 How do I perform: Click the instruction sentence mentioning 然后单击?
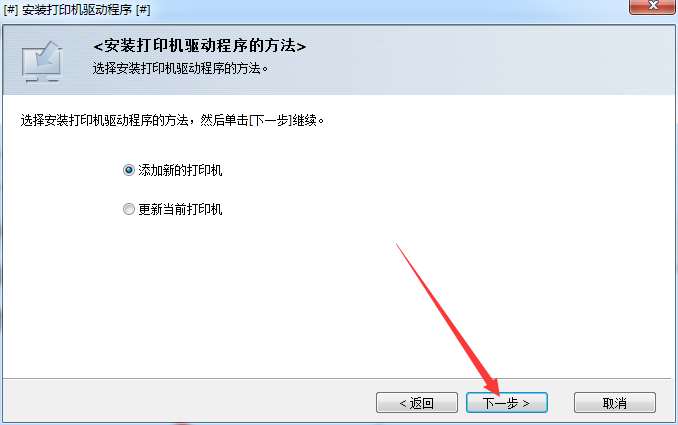(173, 120)
